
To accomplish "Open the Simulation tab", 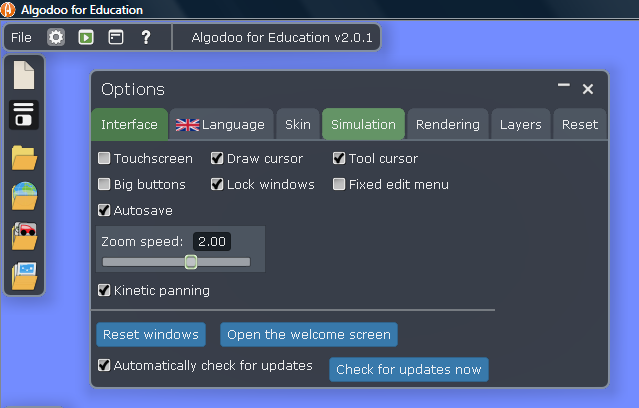I will point(363,124).
